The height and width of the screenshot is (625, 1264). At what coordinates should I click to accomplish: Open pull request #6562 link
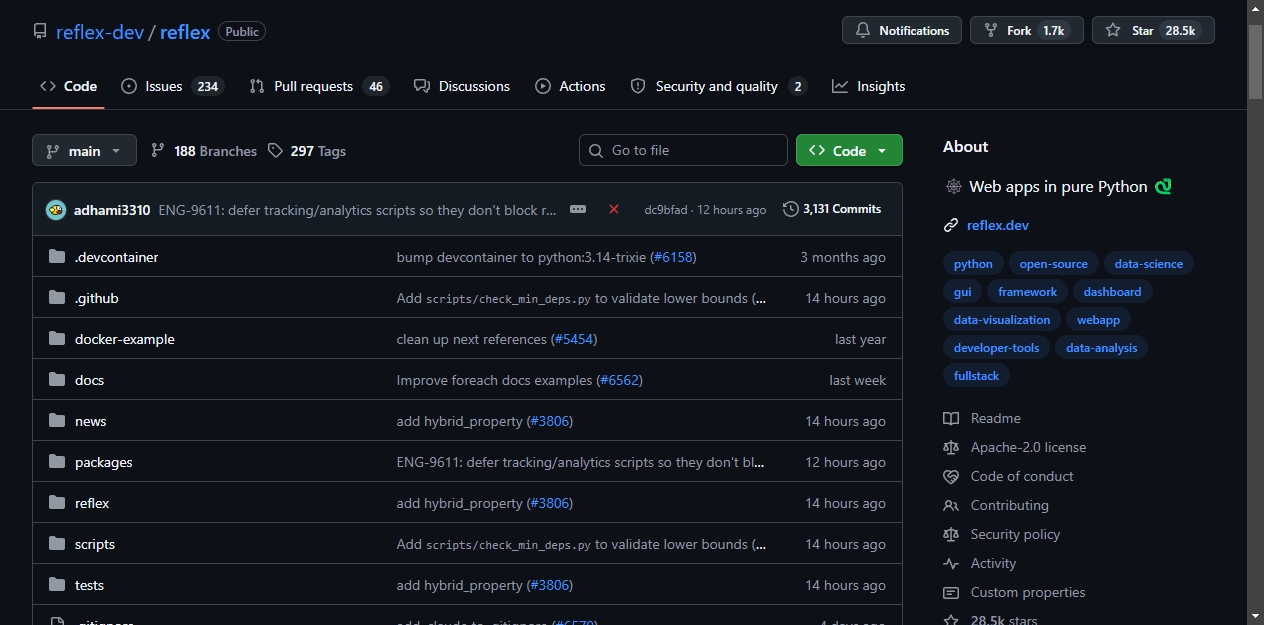pyautogui.click(x=620, y=380)
